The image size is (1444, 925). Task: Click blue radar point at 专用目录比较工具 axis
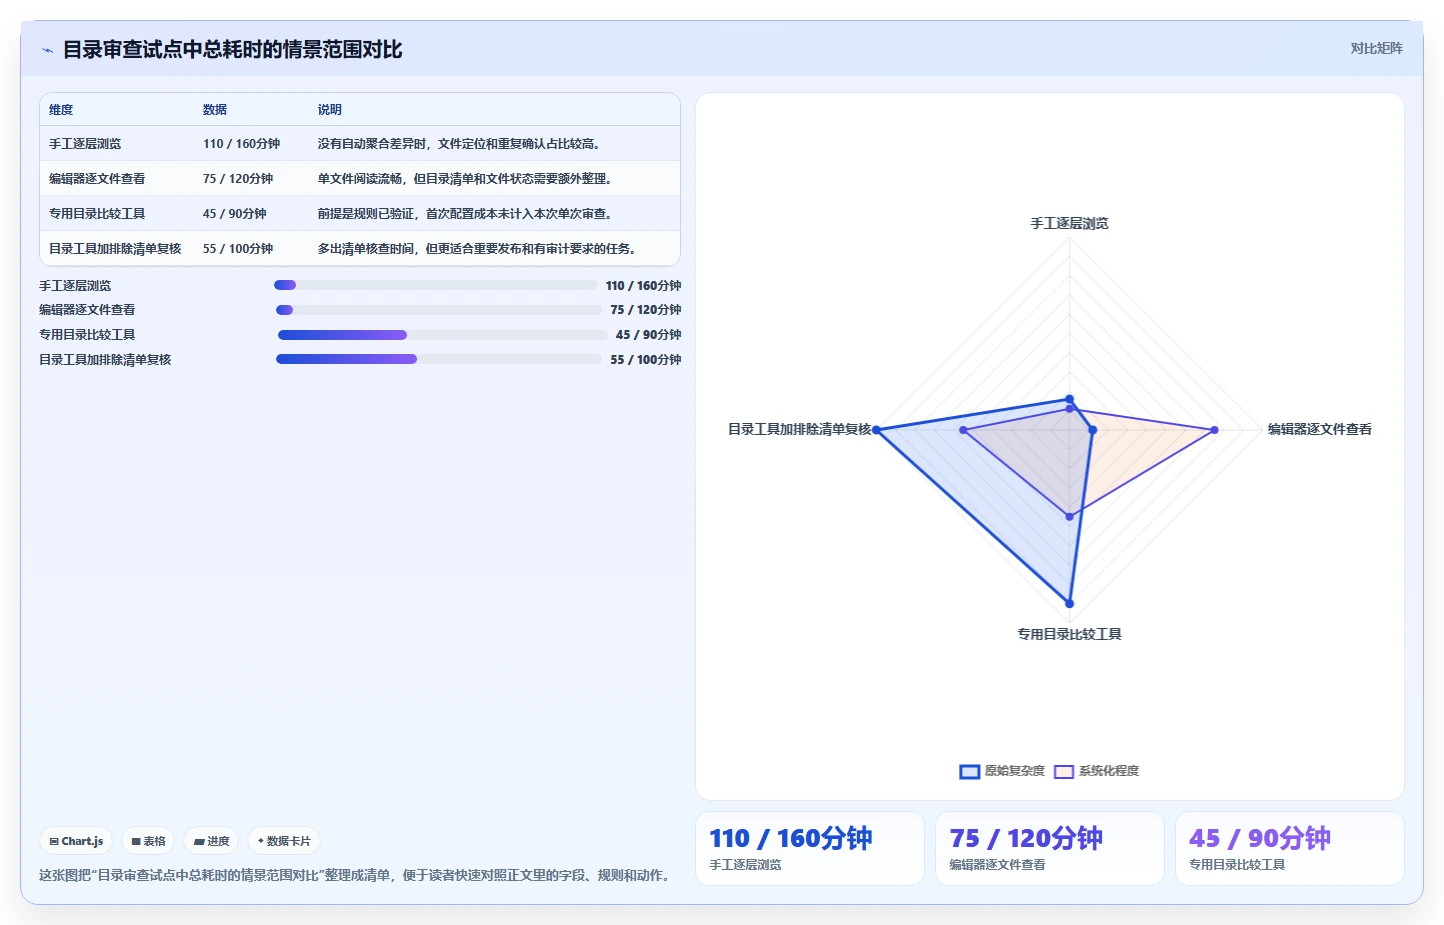click(x=1070, y=604)
